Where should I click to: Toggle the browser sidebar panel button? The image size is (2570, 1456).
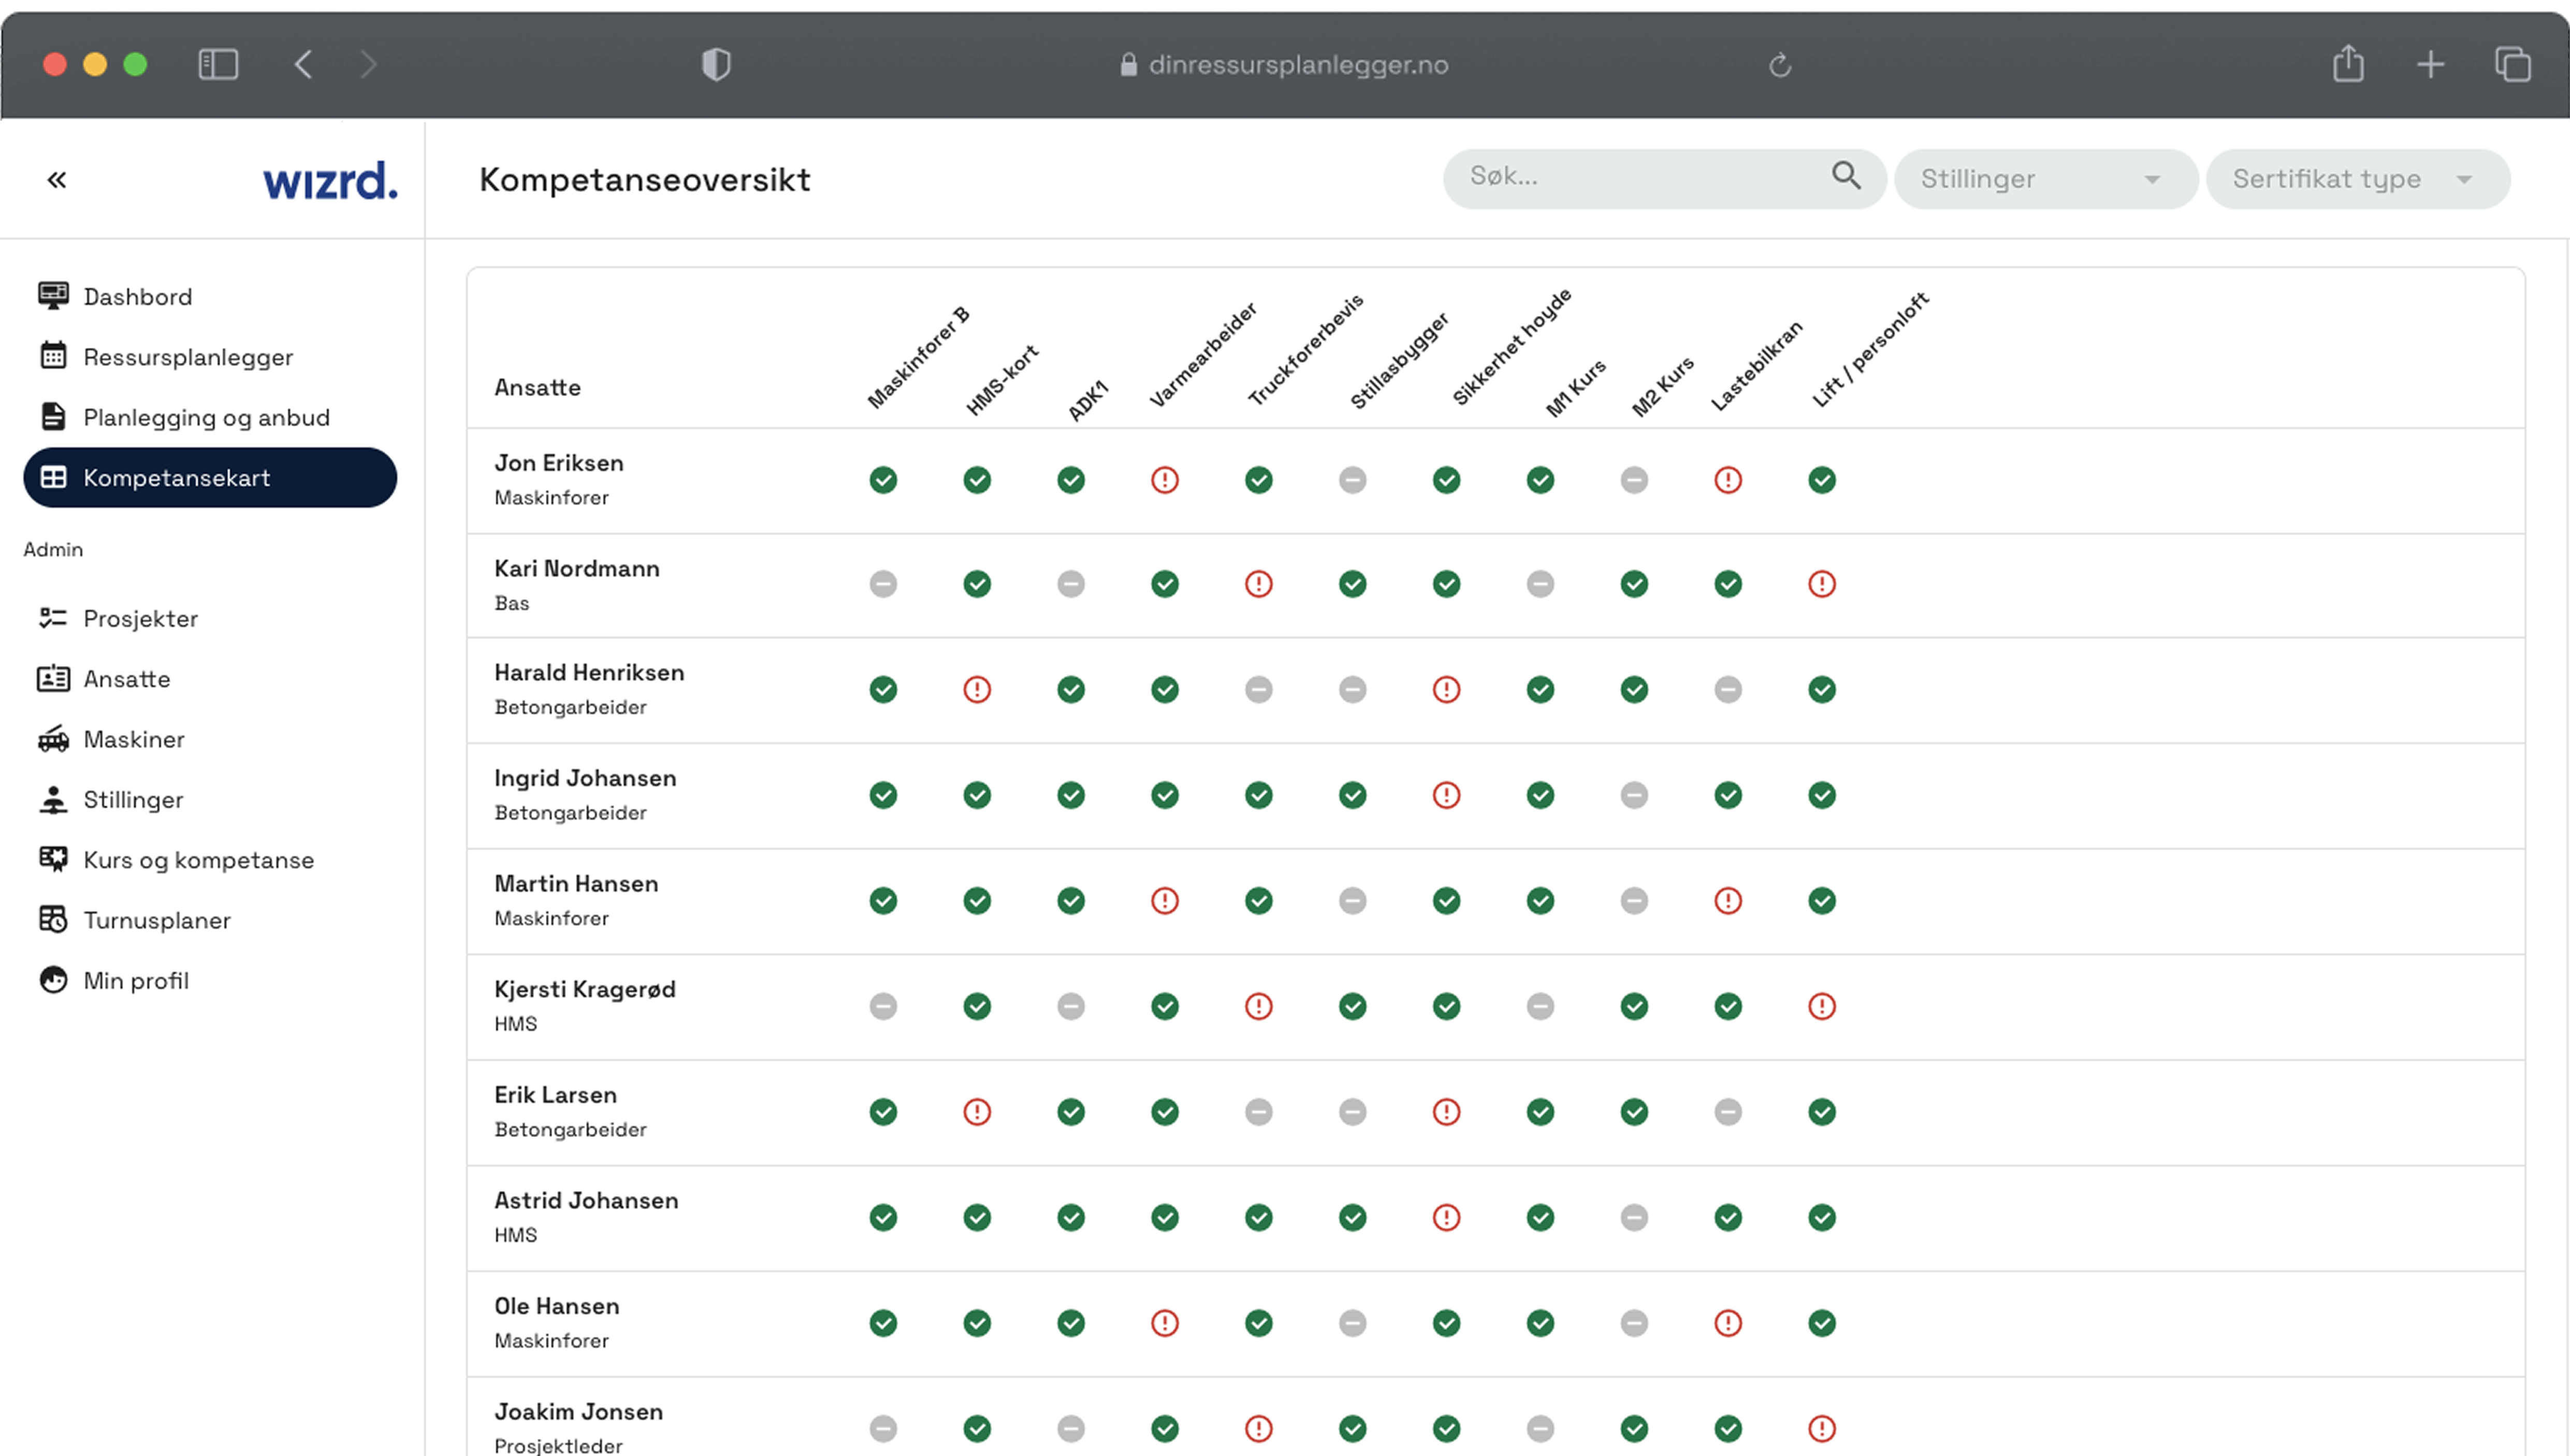coord(218,65)
